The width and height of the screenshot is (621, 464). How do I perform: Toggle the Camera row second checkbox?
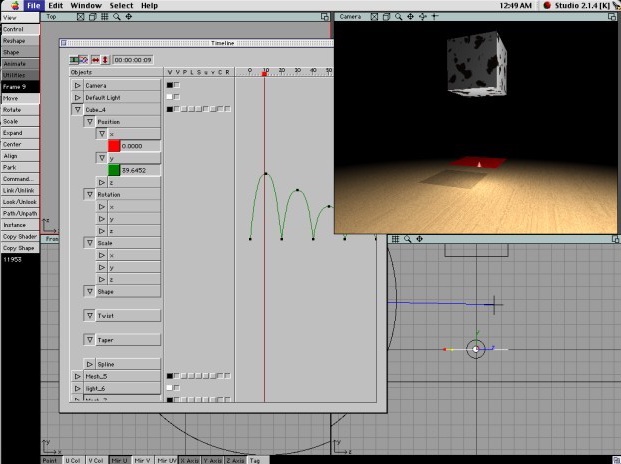pos(177,85)
